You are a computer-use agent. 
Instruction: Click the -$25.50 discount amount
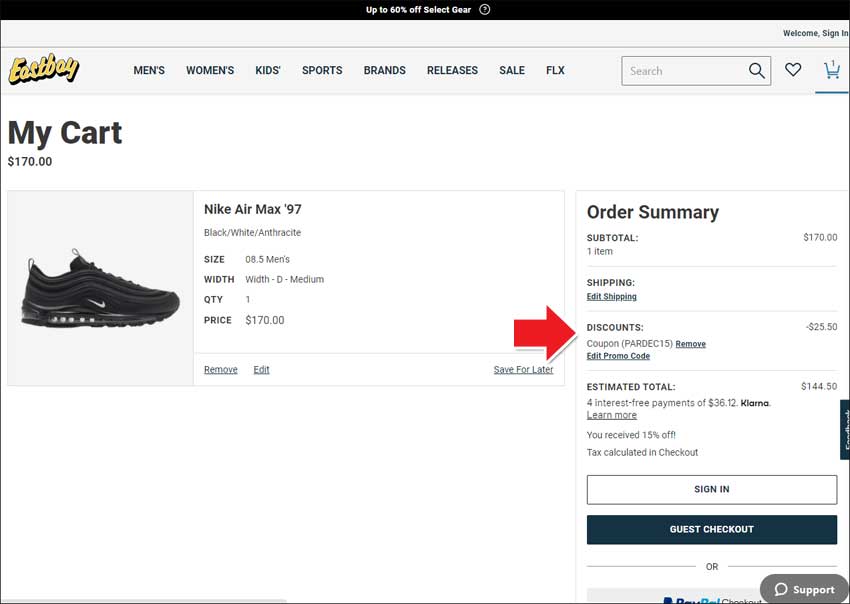pos(821,327)
